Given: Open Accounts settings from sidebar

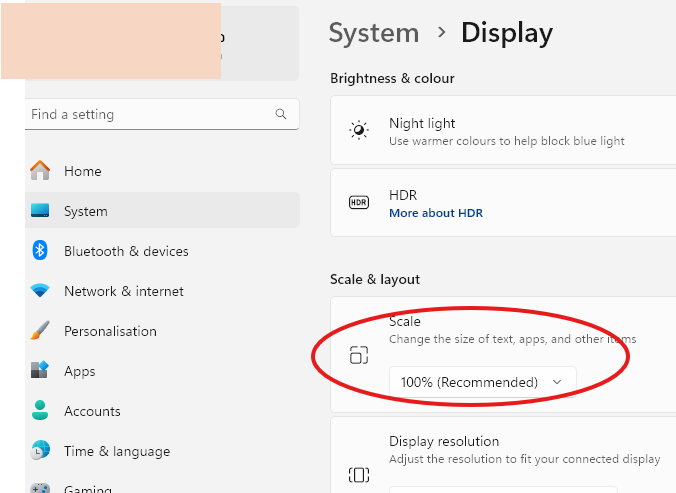Looking at the screenshot, I should click(x=92, y=411).
